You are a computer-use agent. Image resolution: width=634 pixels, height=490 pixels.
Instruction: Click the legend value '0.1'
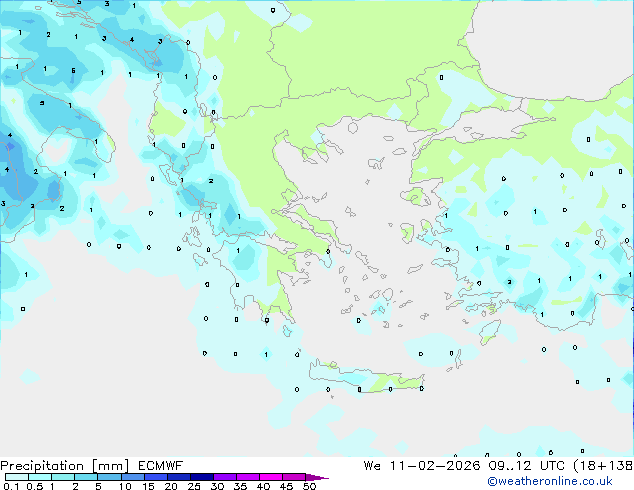tap(11, 486)
